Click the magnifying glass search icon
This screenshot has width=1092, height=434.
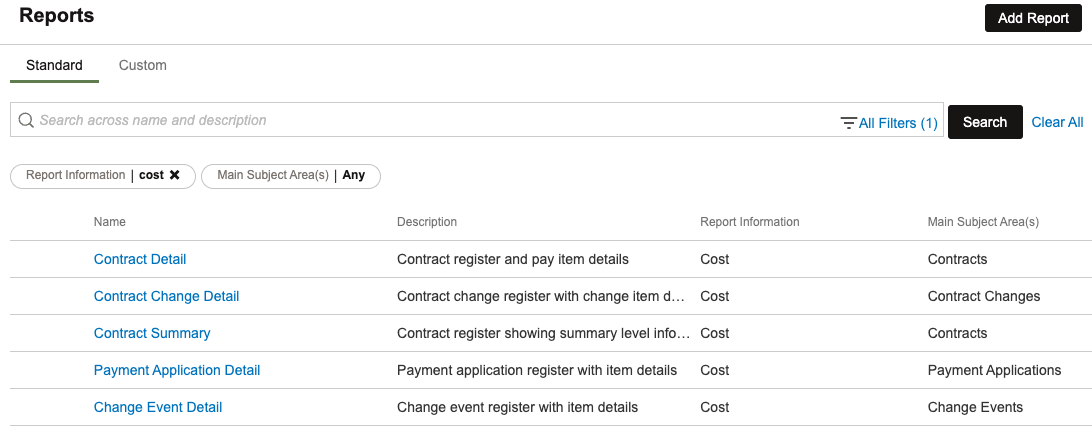26,121
